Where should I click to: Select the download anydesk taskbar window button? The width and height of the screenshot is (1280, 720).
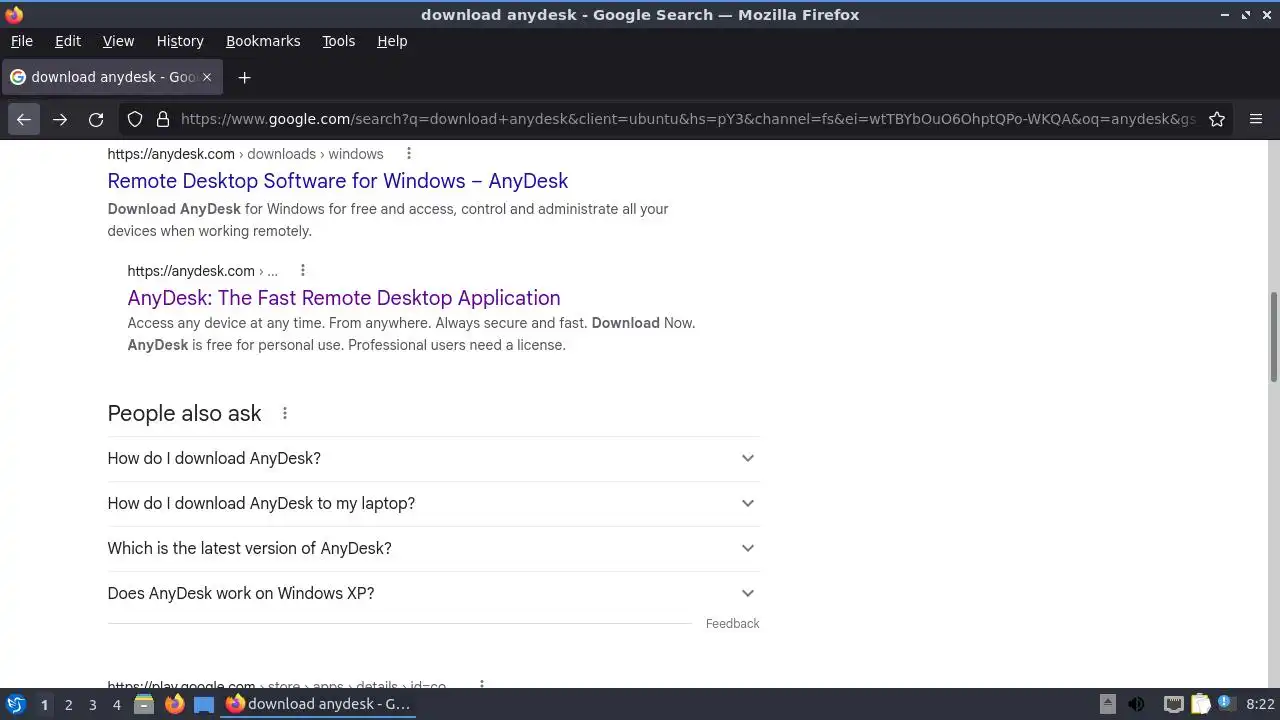coord(318,704)
